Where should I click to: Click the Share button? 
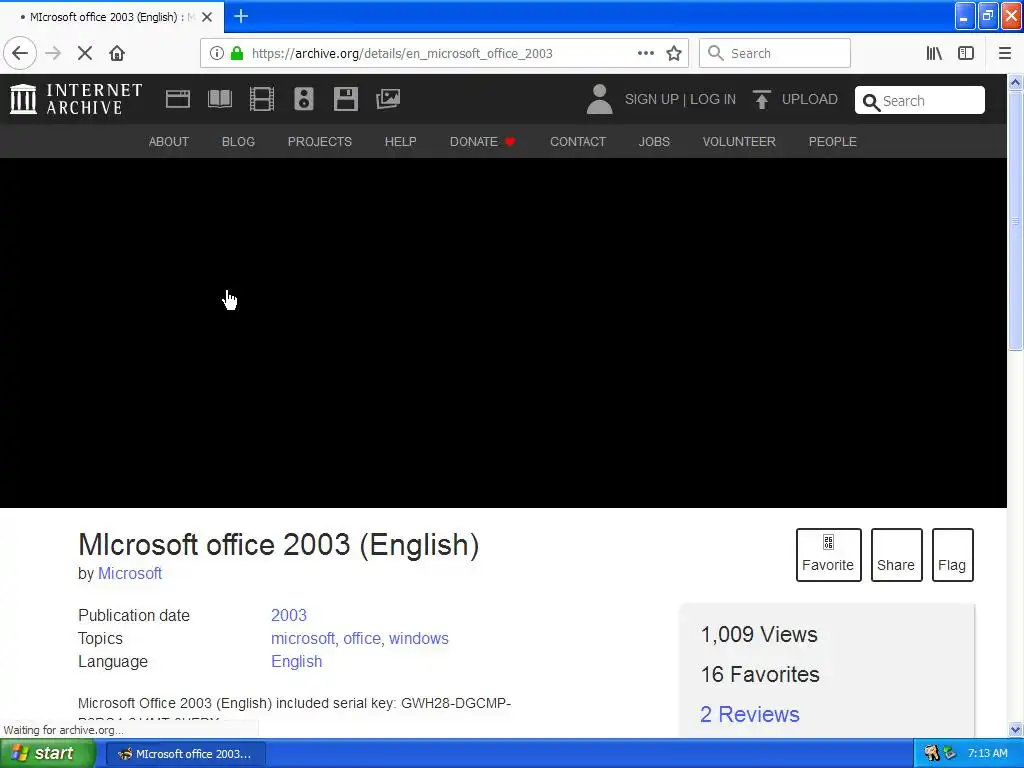point(896,554)
